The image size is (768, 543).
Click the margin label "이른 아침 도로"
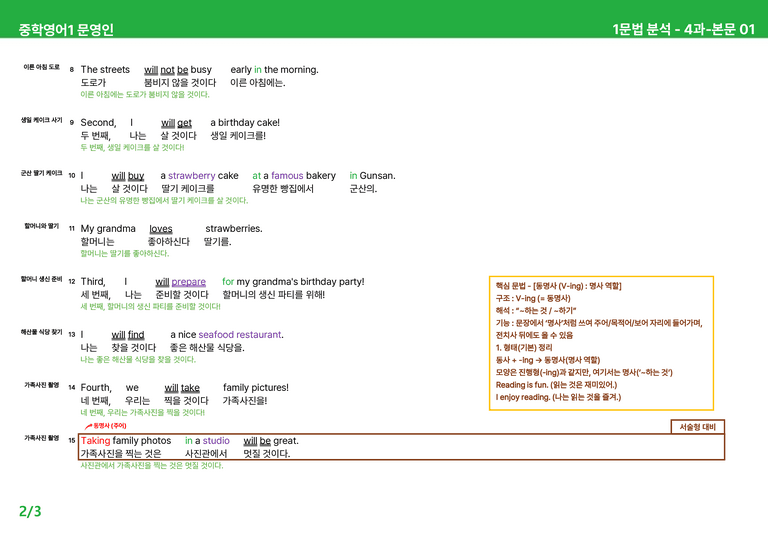pos(42,67)
